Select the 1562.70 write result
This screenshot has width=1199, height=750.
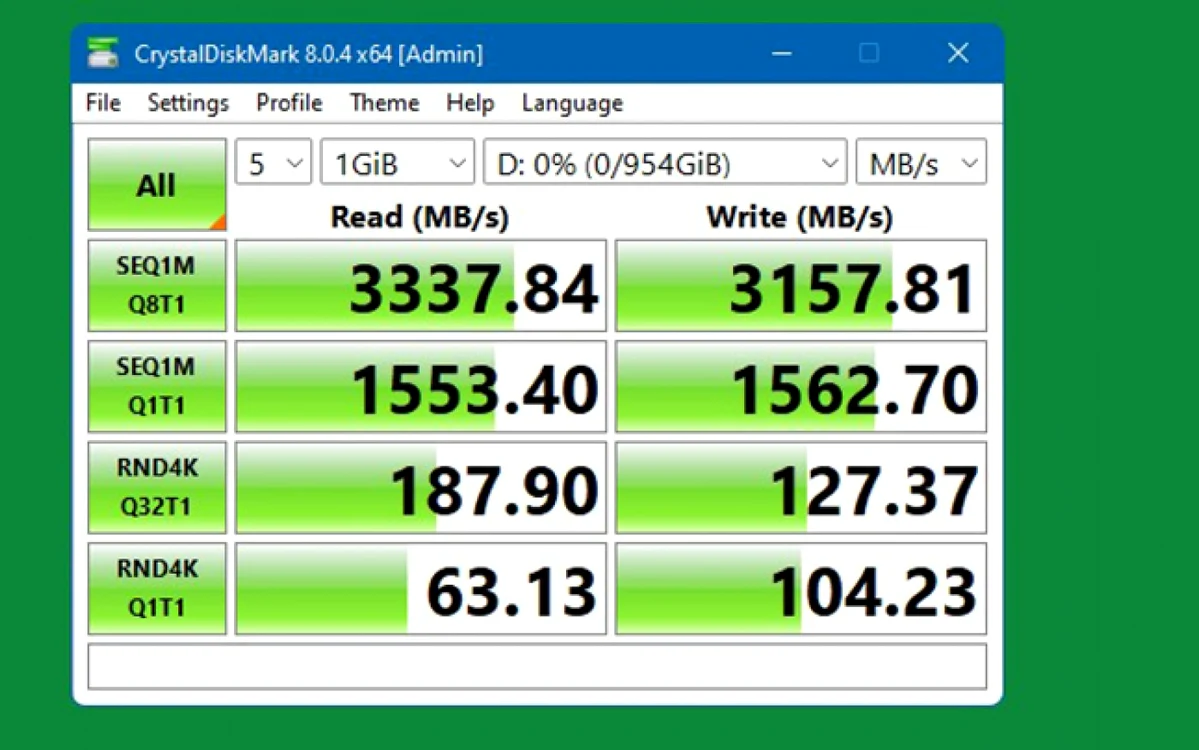point(801,386)
